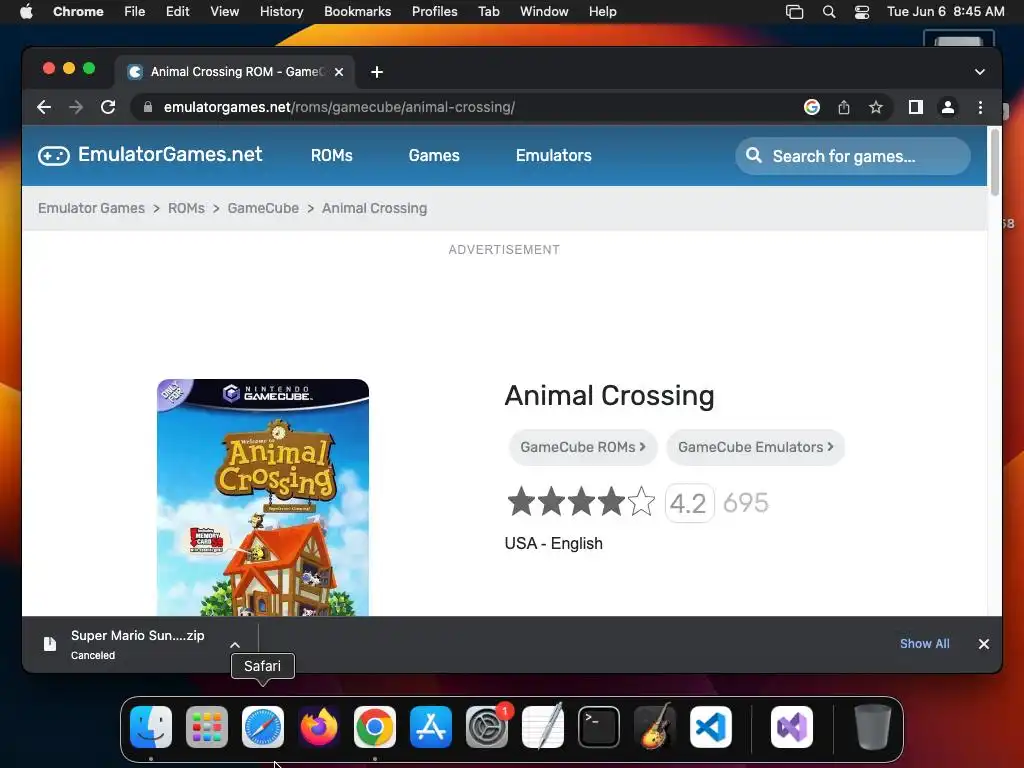The image size is (1024, 768).
Task: Open System Settings from the Dock
Action: pos(487,727)
